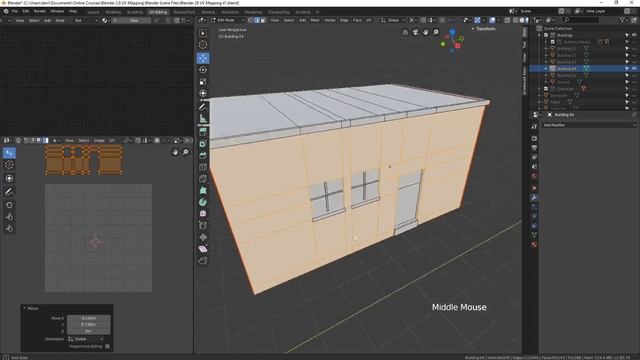Select the Extrude Region tool

[x=203, y=132]
